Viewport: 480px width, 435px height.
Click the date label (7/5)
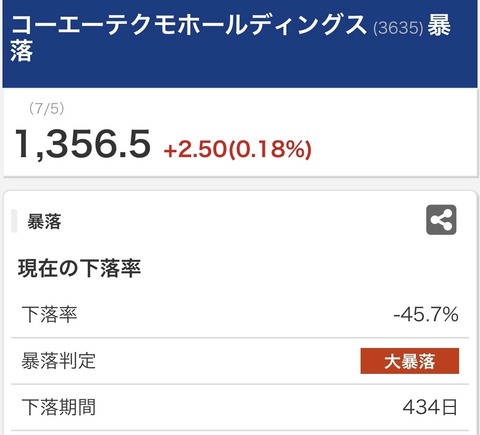point(46,109)
